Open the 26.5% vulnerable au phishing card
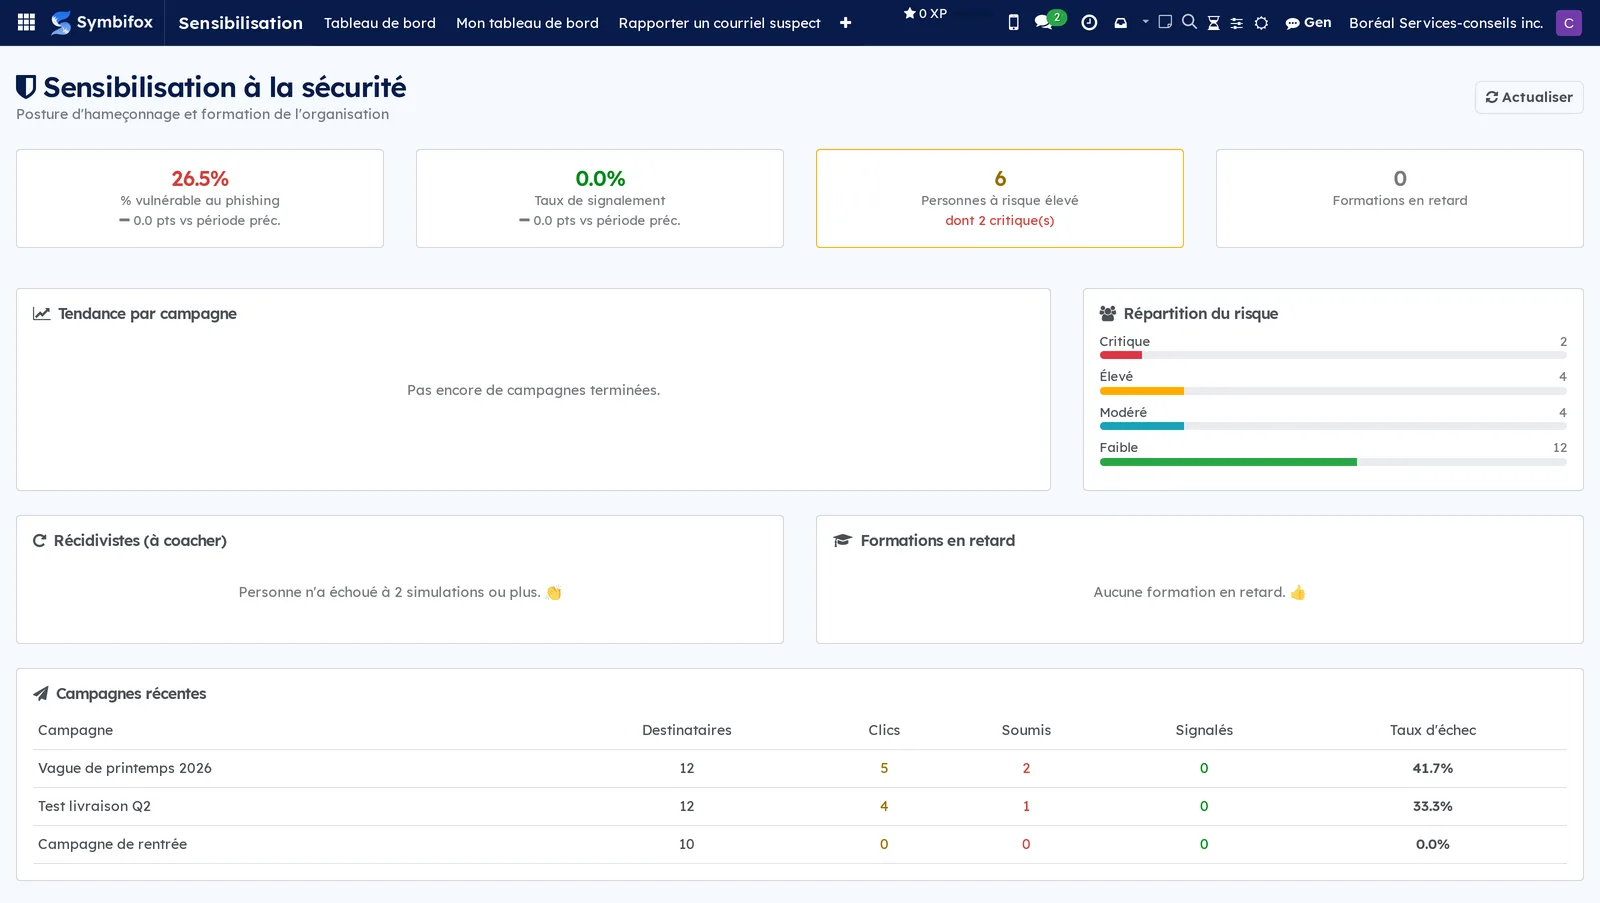This screenshot has height=903, width=1600. click(200, 198)
